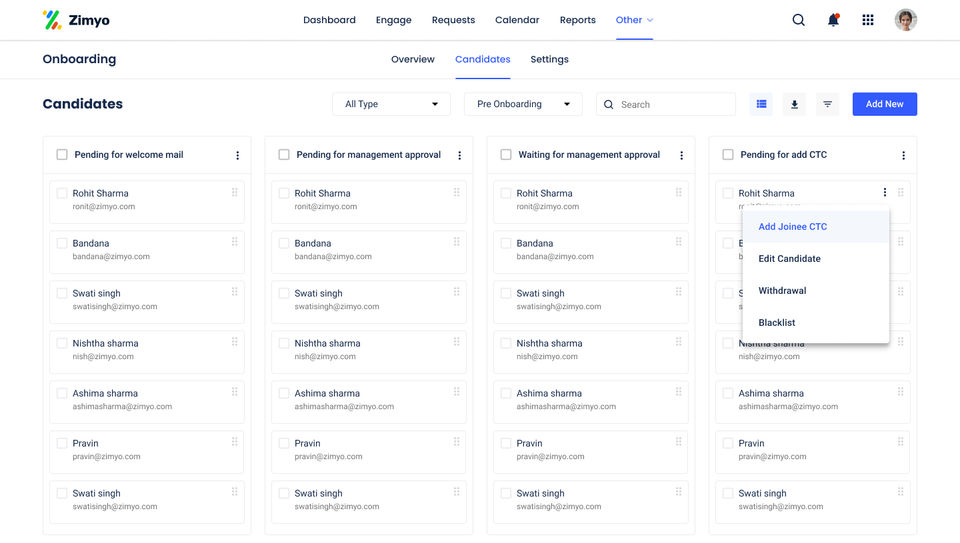Go to the Settings tab
Screen dimensions: 960x543
(x=549, y=59)
